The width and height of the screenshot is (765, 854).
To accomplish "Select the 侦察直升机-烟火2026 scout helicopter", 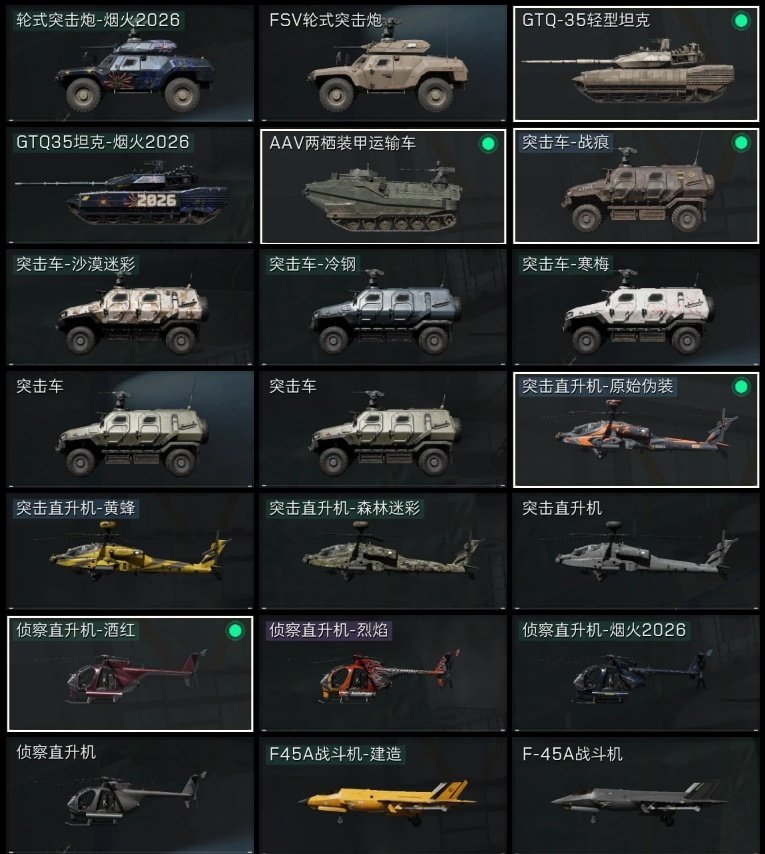I will [x=636, y=673].
